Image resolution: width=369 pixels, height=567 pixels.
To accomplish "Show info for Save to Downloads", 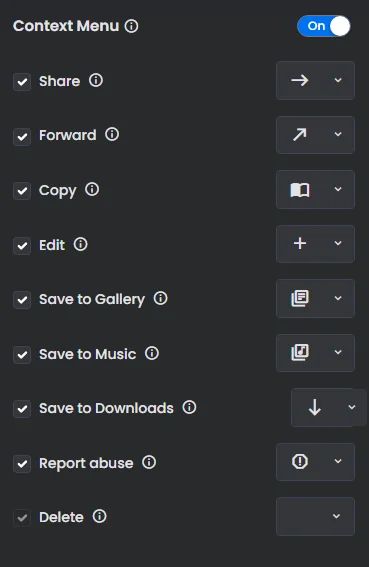I will click(189, 407).
